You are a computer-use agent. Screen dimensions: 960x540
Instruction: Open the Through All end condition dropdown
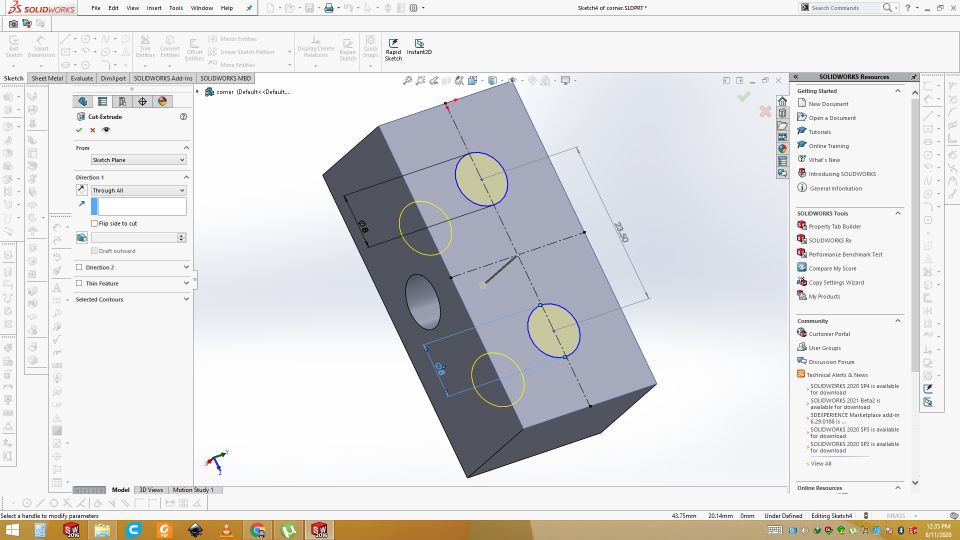(138, 190)
